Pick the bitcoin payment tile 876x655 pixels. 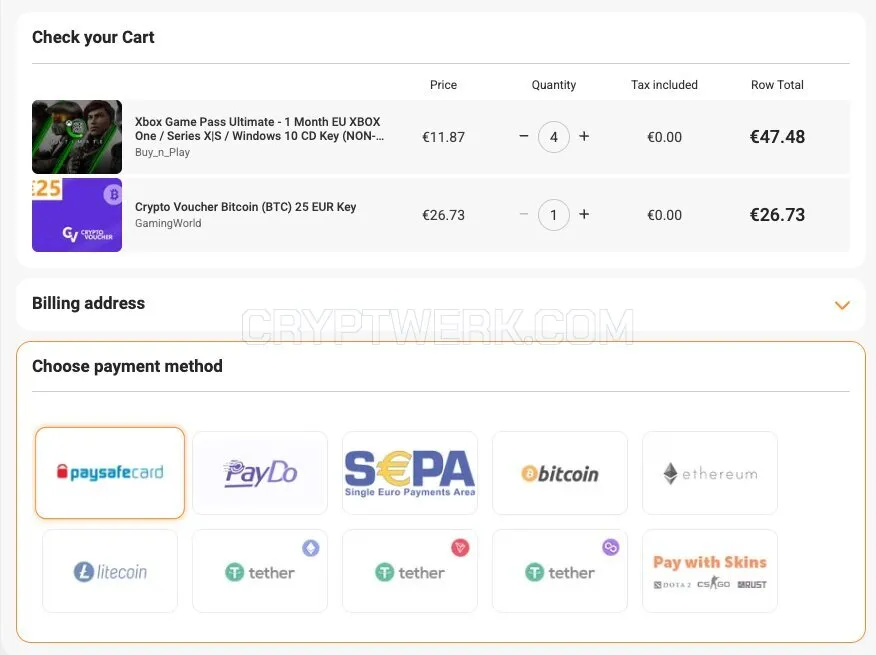560,473
